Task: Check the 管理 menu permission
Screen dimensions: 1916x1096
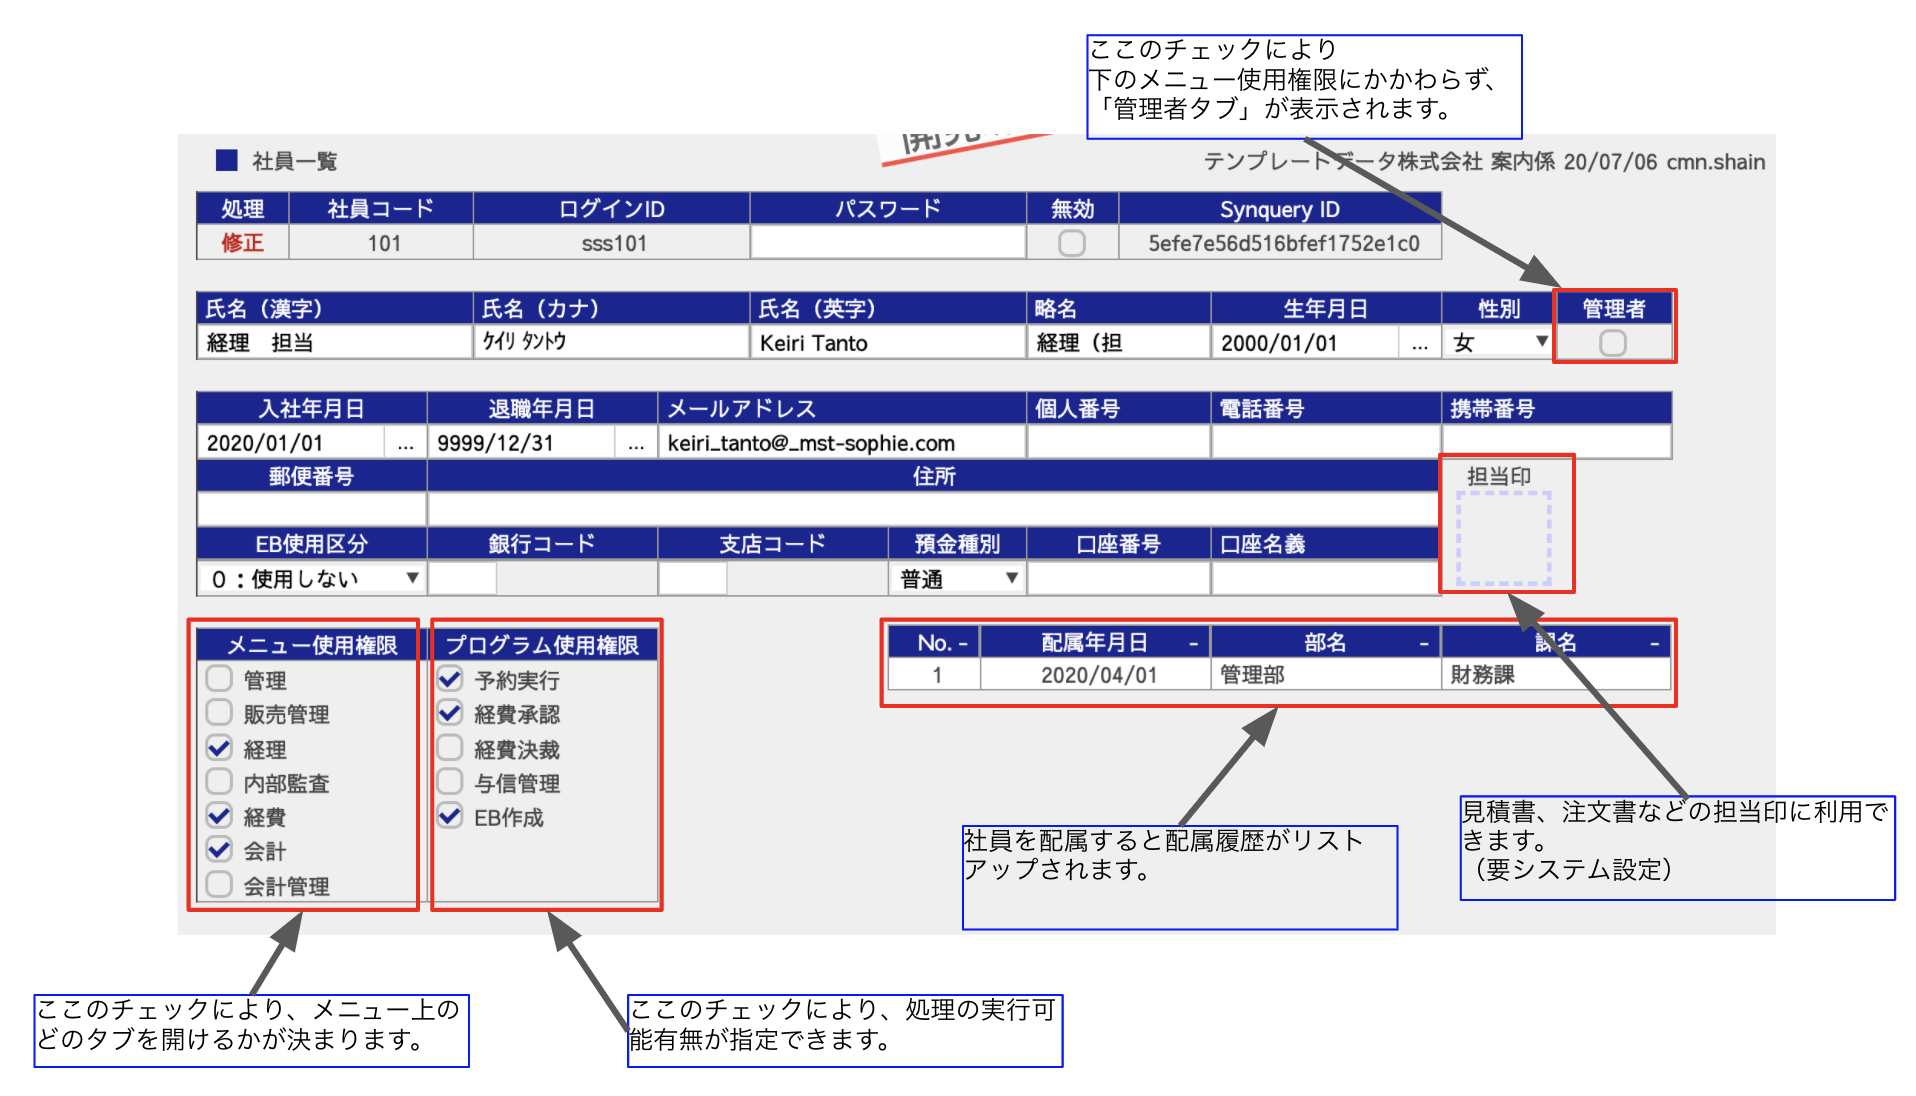Action: (x=219, y=679)
